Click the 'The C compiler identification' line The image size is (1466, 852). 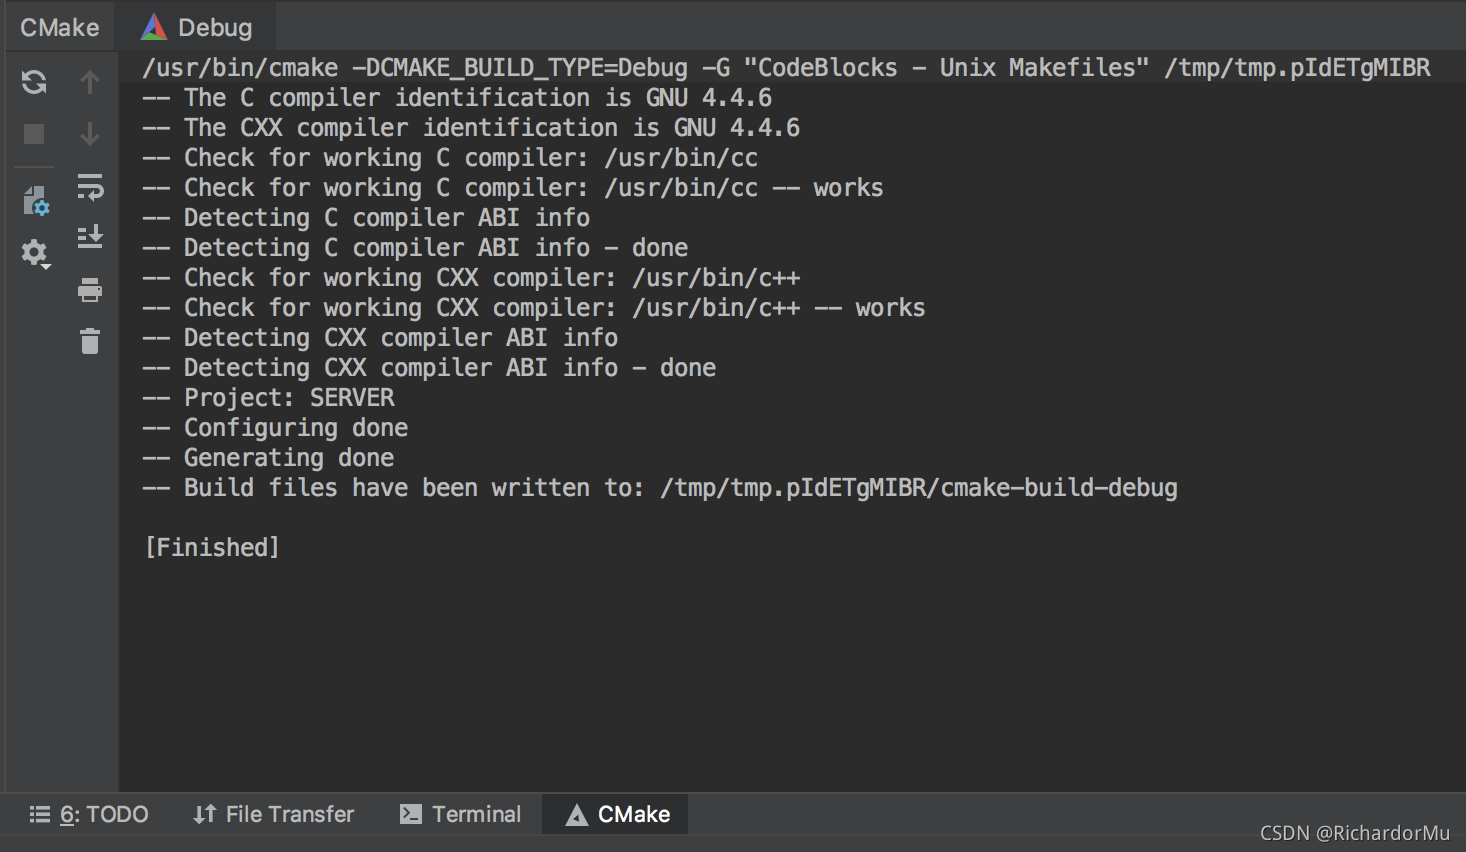click(x=457, y=97)
